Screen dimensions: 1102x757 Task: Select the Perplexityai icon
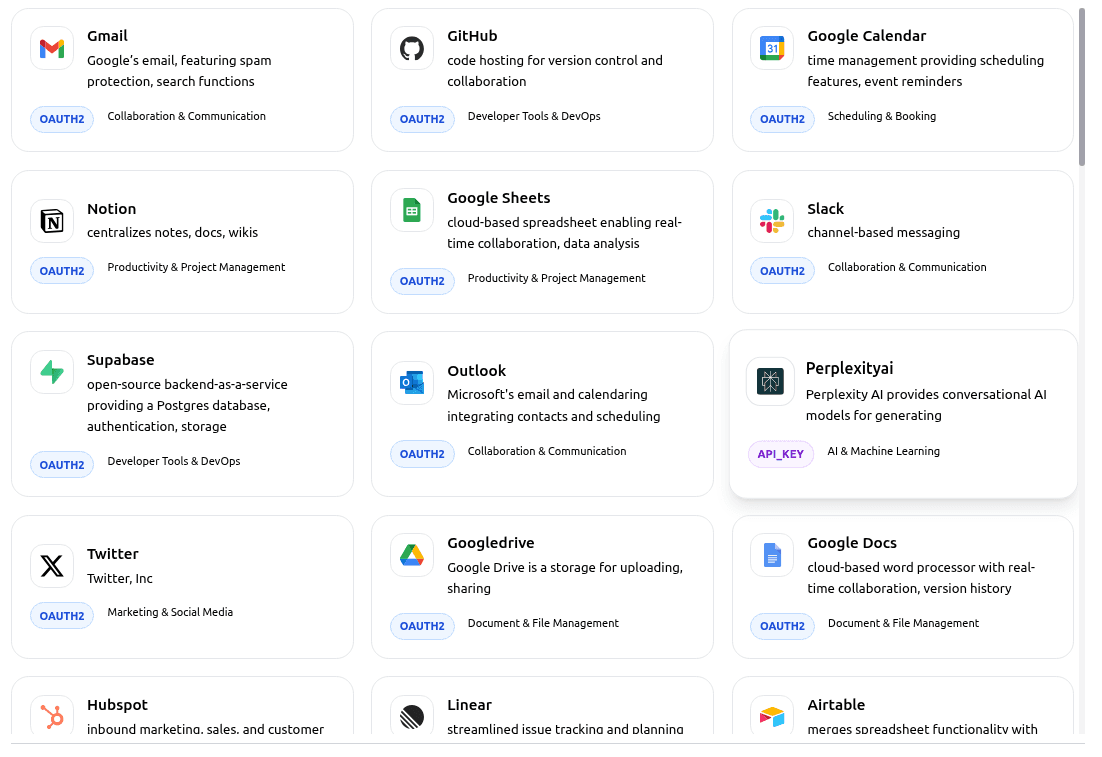pyautogui.click(x=771, y=381)
